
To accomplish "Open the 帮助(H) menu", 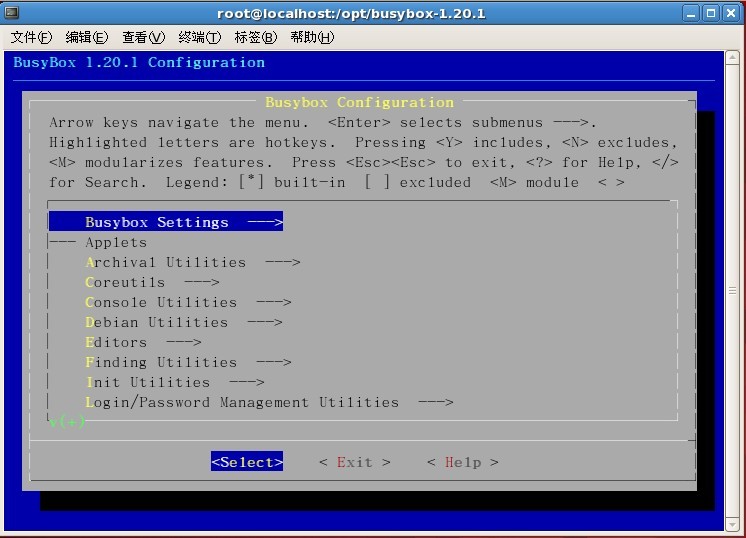I will tap(312, 37).
